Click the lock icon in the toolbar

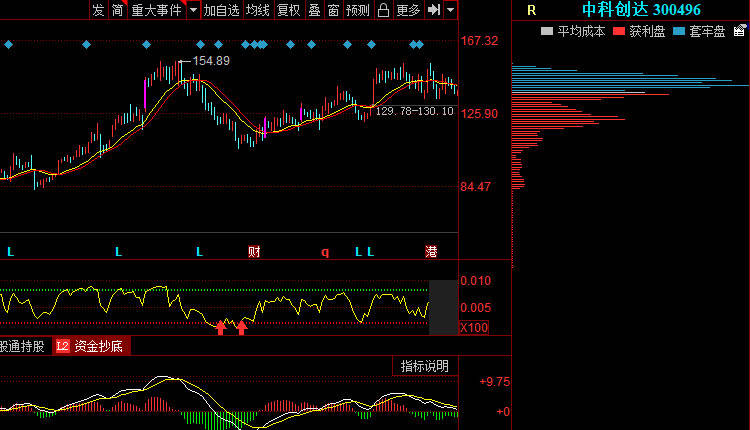point(383,10)
